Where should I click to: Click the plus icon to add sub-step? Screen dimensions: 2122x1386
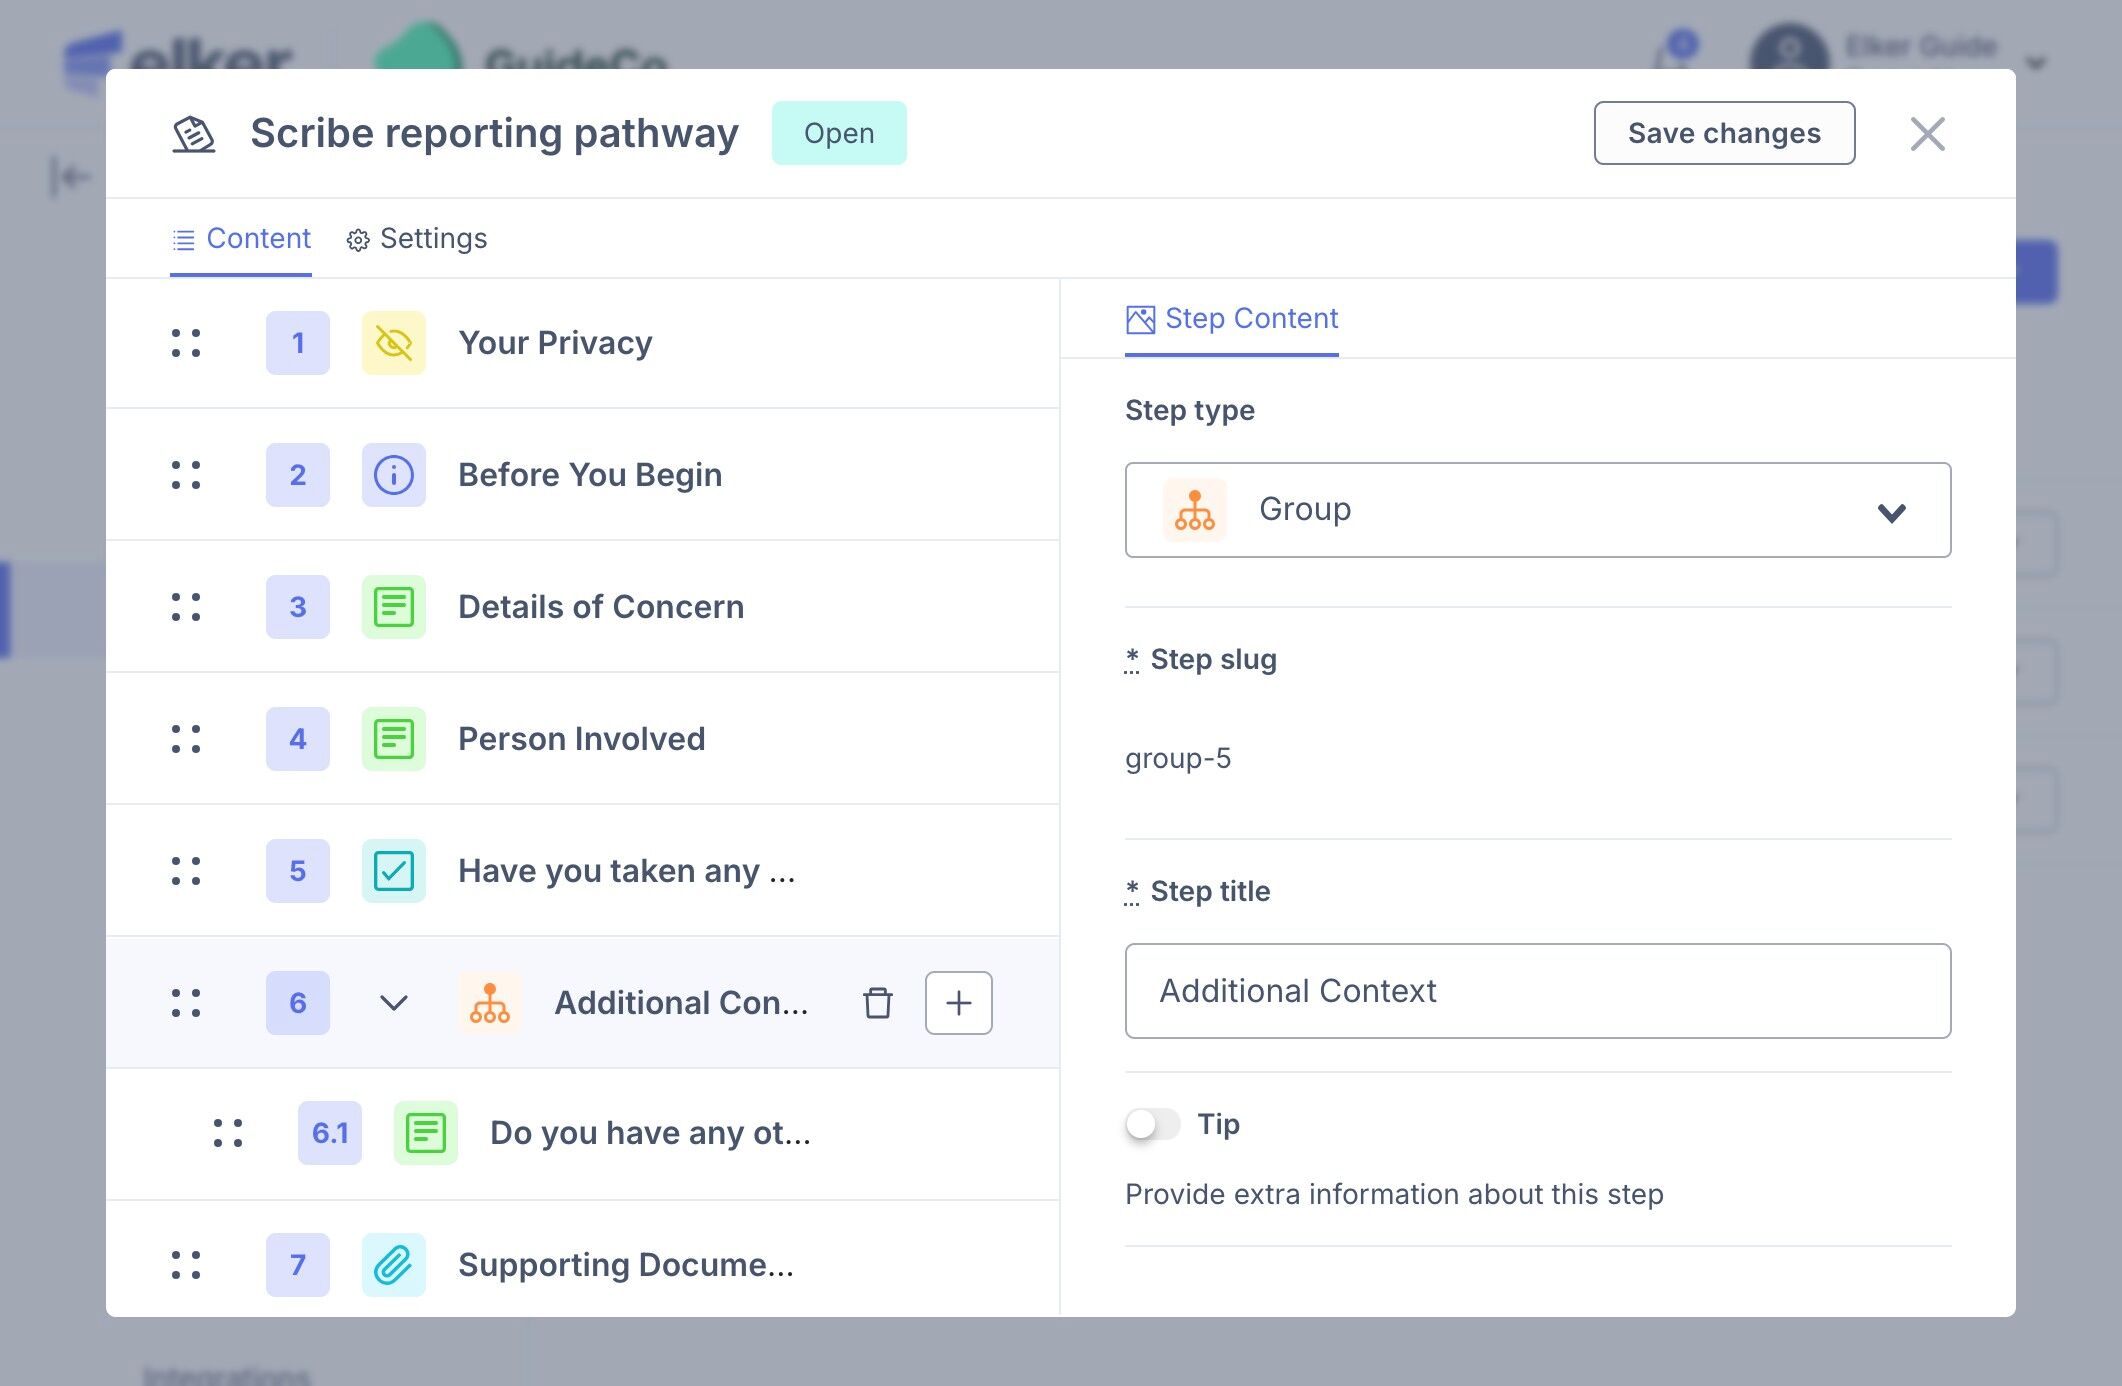point(958,1003)
